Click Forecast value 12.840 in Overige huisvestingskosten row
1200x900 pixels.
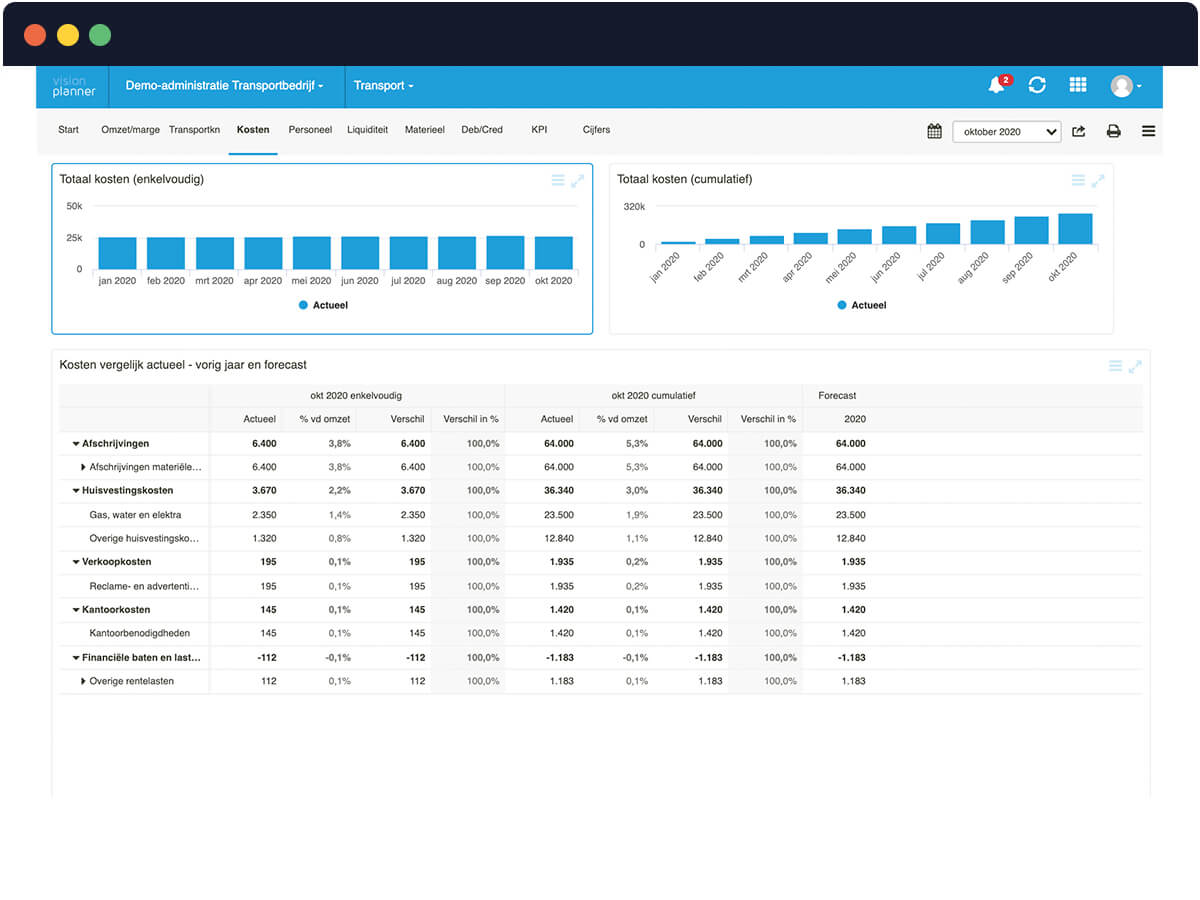tap(851, 539)
